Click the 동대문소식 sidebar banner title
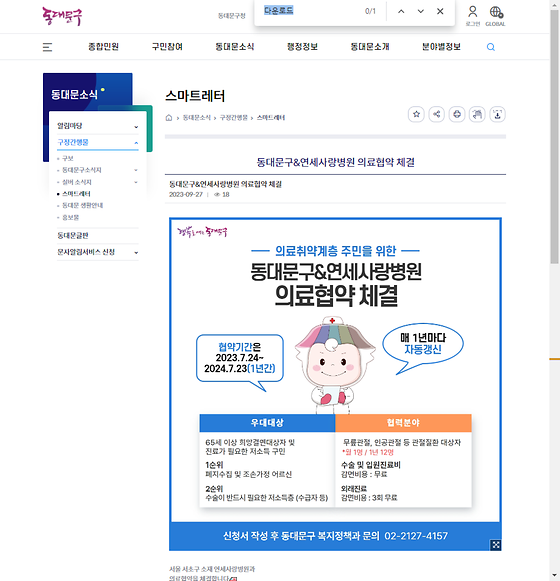The image size is (560, 581). tap(74, 94)
